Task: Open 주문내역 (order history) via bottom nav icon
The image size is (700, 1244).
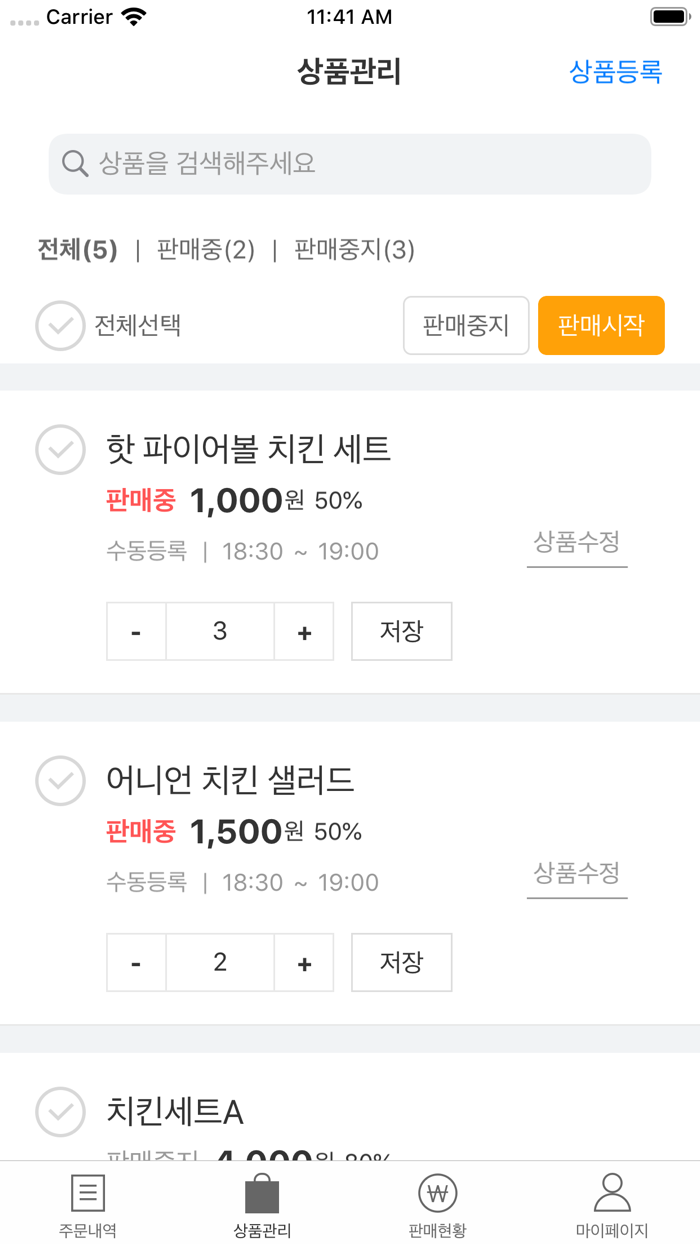Action: click(x=88, y=1193)
